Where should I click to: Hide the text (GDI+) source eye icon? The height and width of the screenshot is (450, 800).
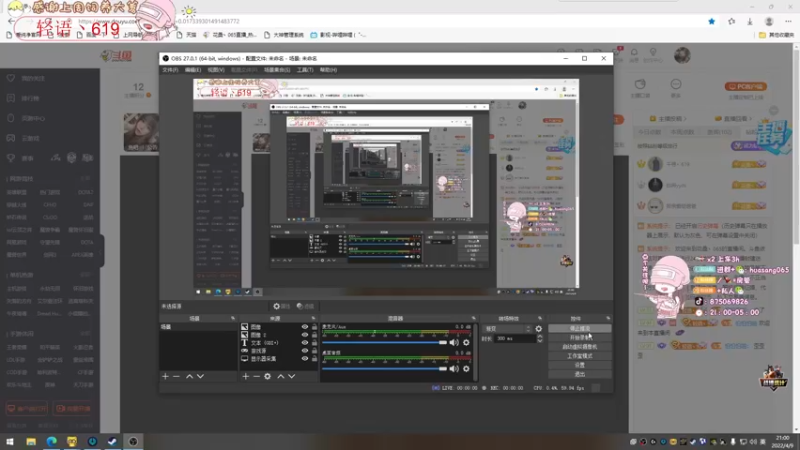pyautogui.click(x=305, y=343)
